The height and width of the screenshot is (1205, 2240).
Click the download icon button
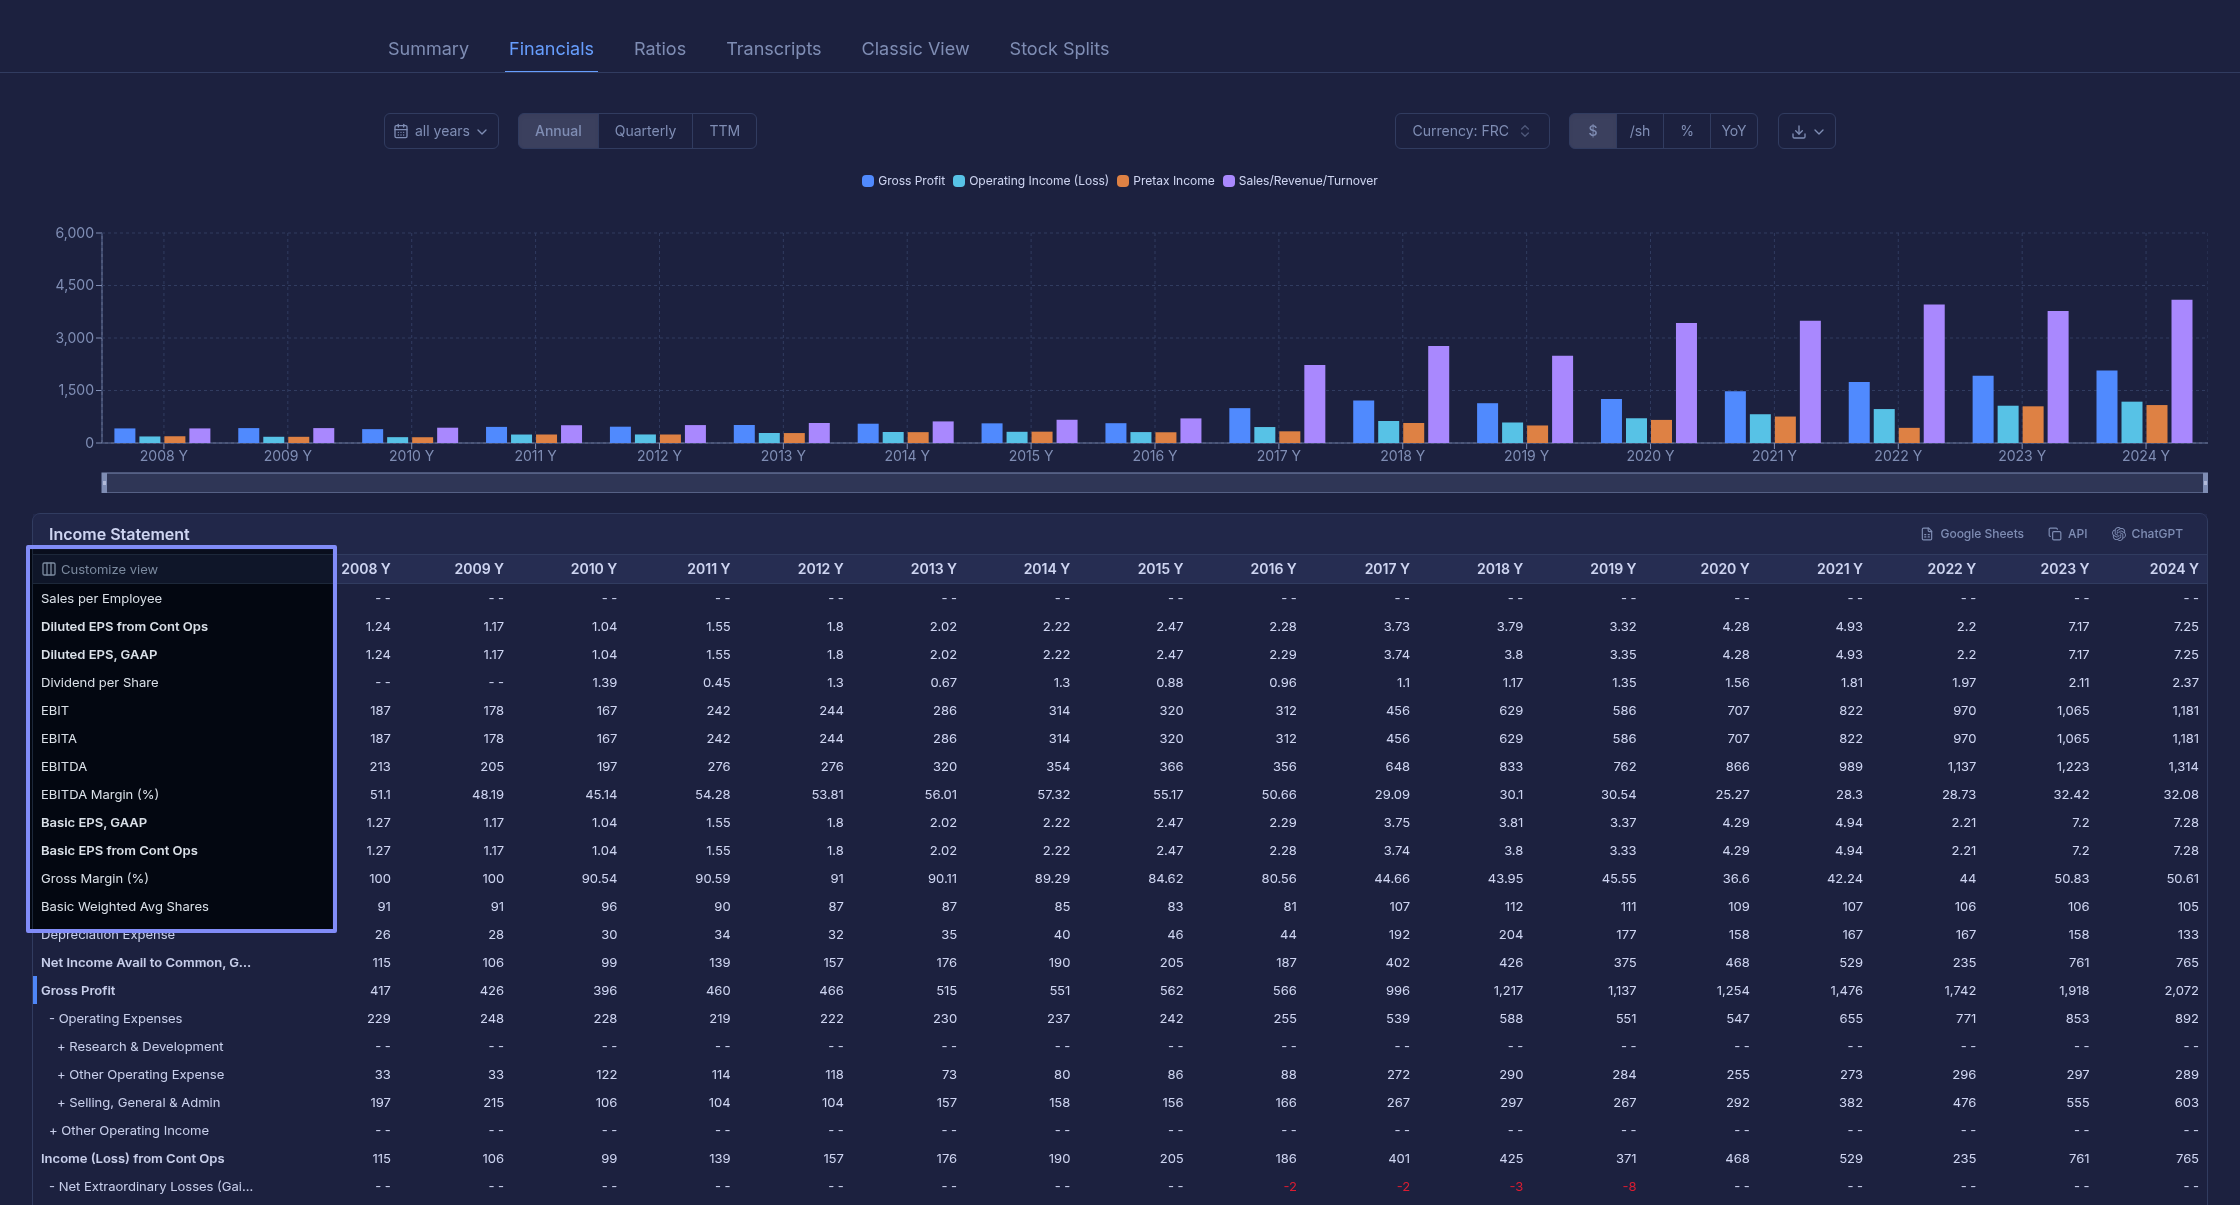[1799, 132]
